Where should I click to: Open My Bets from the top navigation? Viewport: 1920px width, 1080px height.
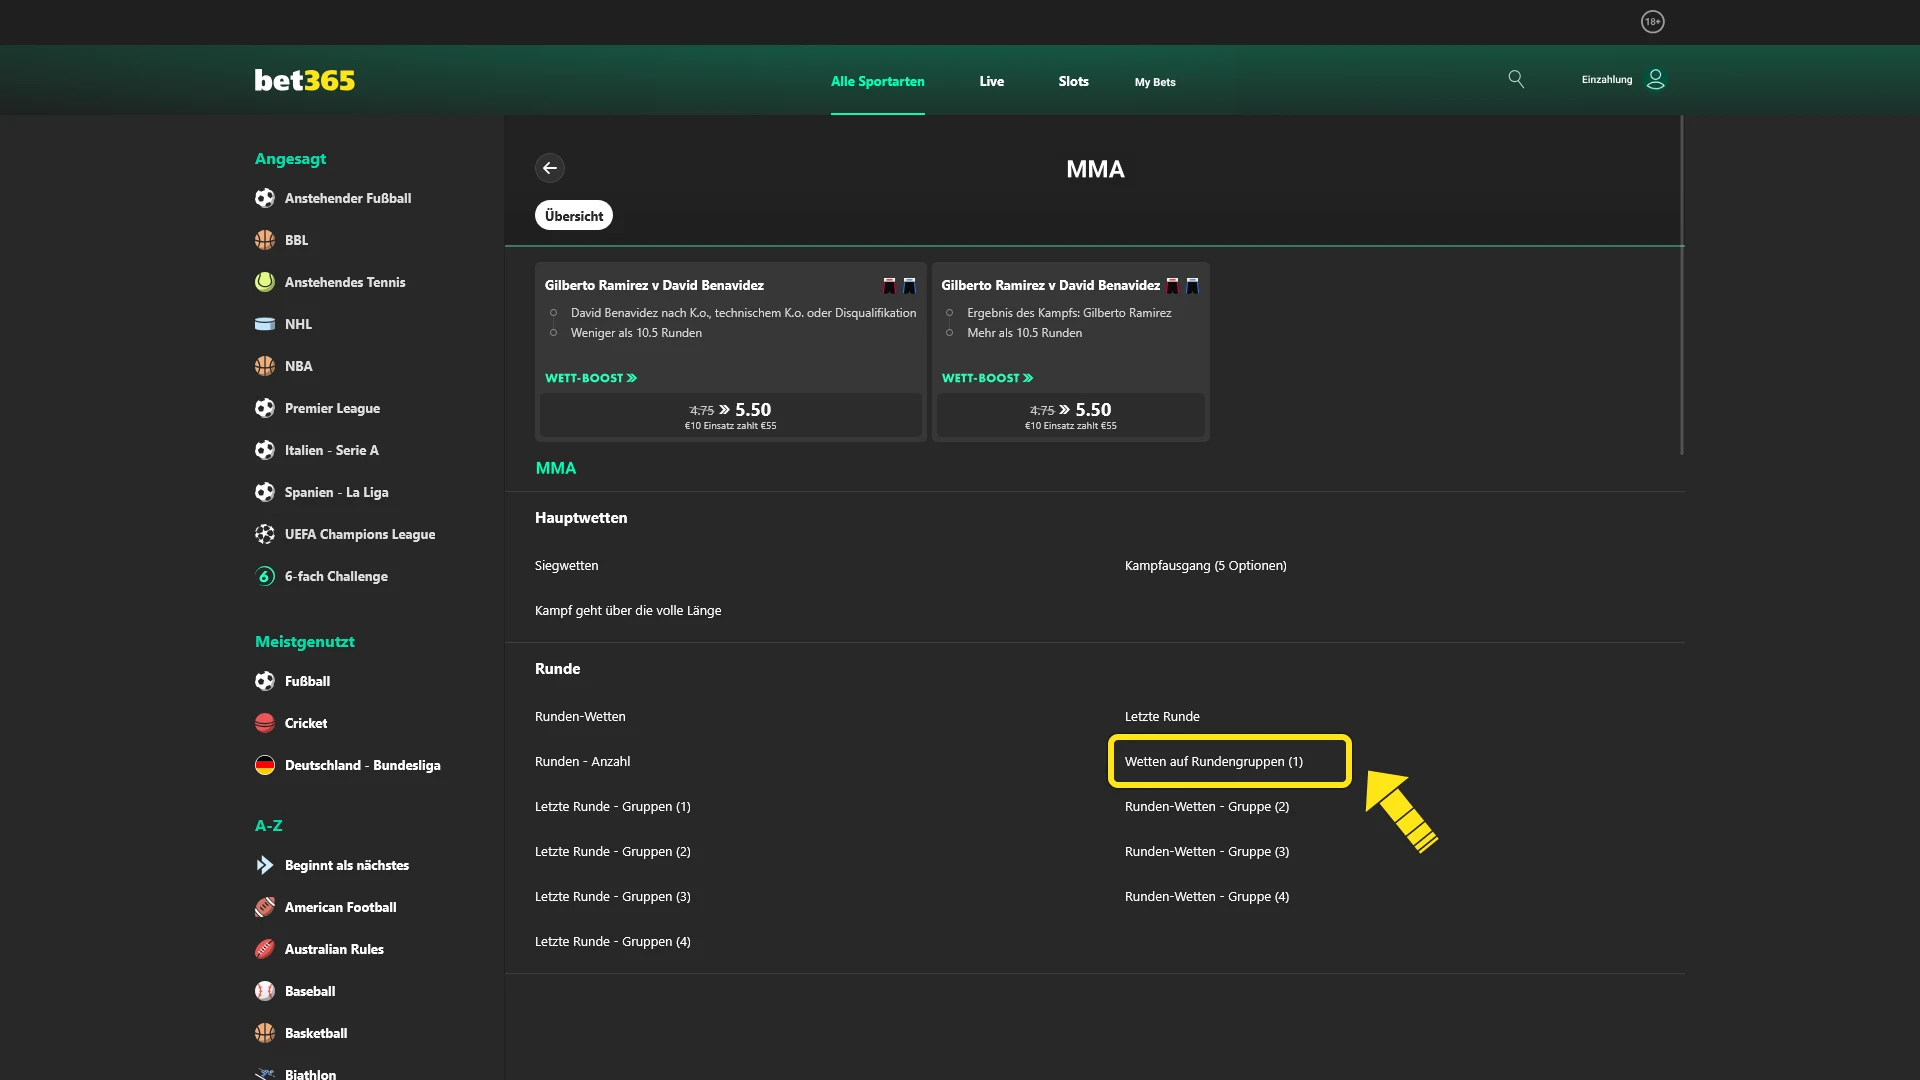tap(1155, 83)
